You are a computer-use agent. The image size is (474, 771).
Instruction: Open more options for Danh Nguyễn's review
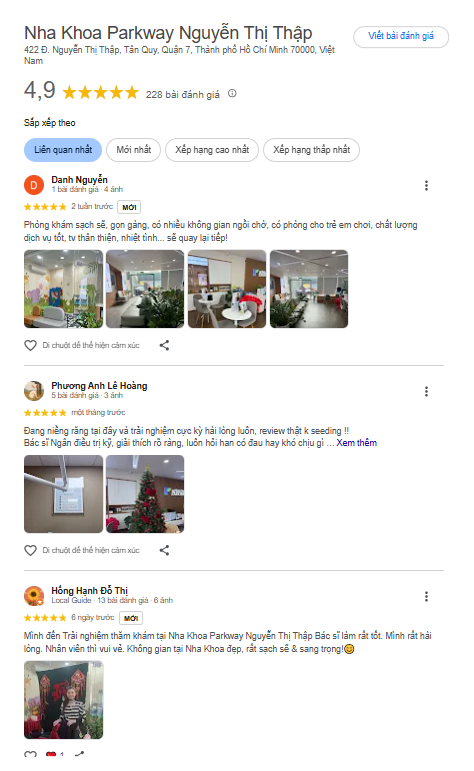(x=426, y=185)
